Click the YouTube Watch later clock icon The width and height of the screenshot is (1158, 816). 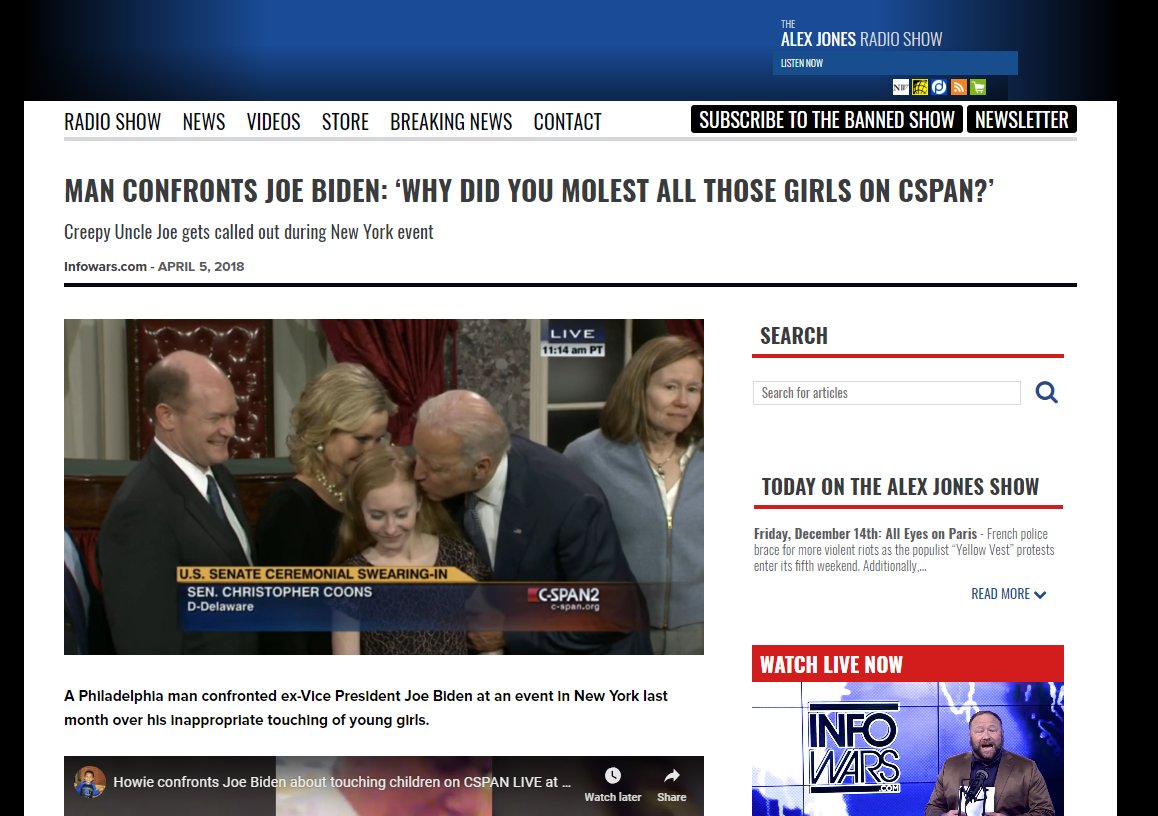pos(613,776)
